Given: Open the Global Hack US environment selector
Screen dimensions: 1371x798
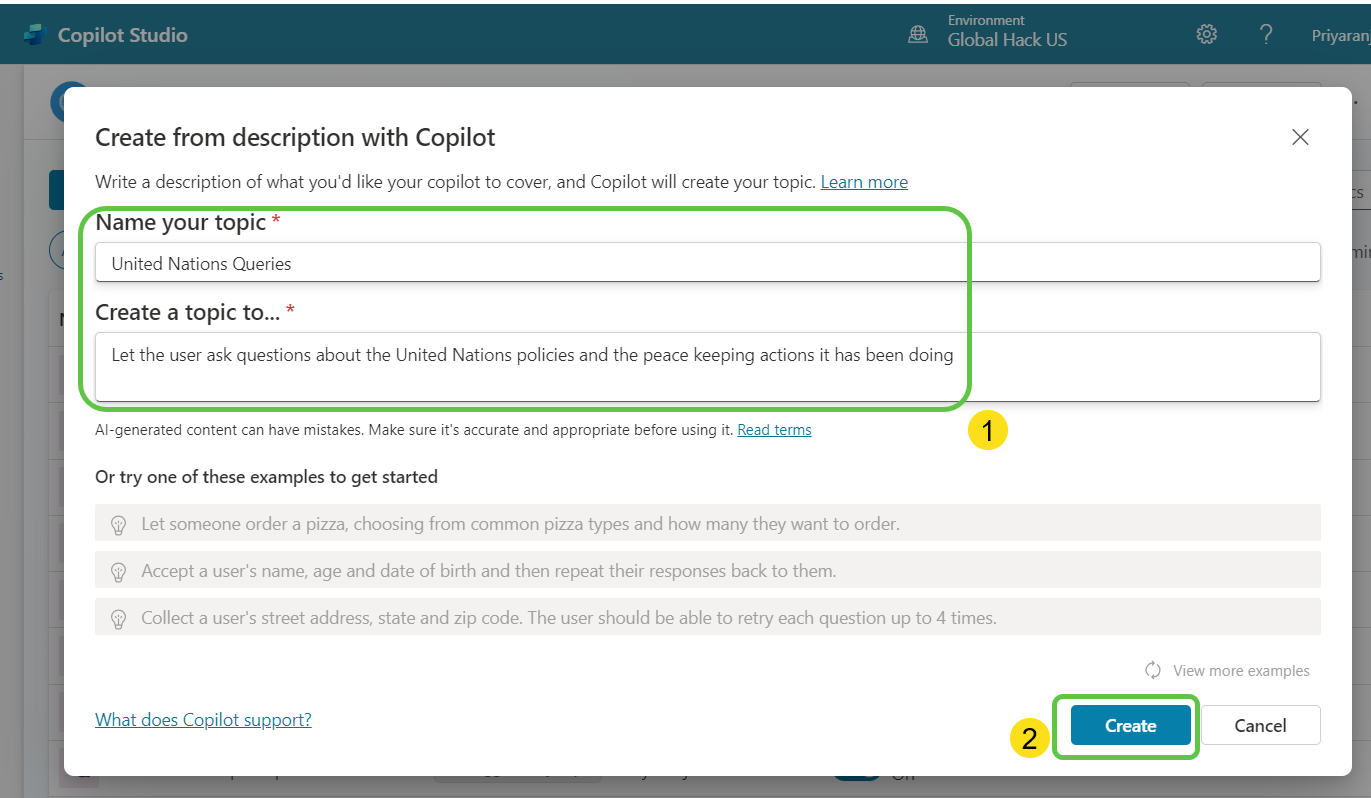Looking at the screenshot, I should [x=1007, y=40].
